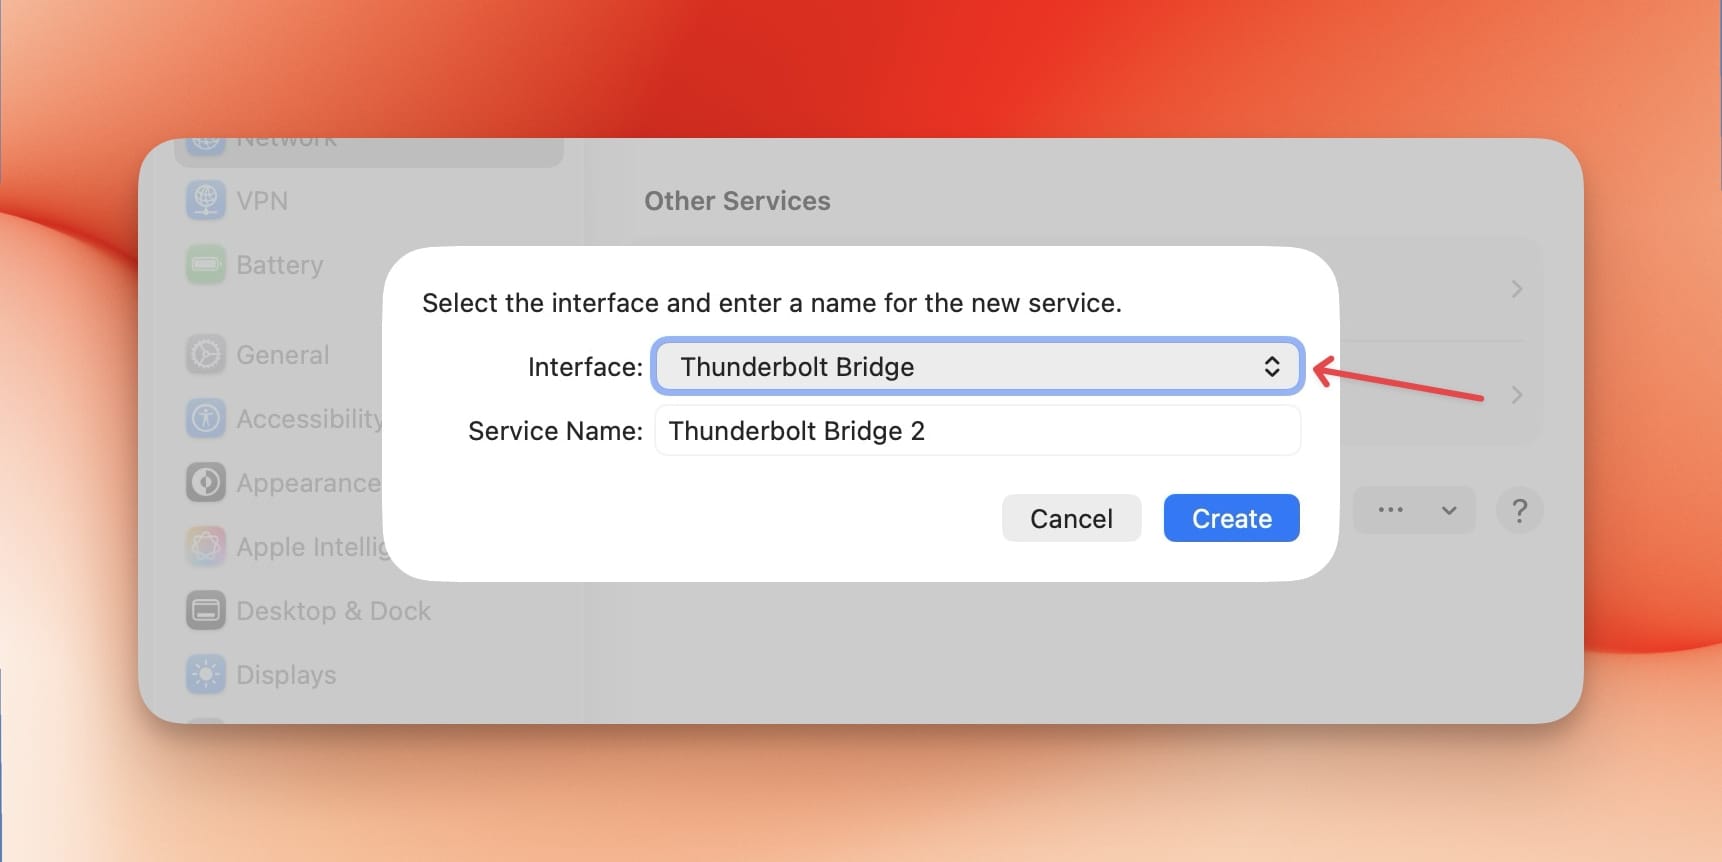The width and height of the screenshot is (1722, 862).
Task: Select Displays in the settings sidebar
Action: click(286, 675)
